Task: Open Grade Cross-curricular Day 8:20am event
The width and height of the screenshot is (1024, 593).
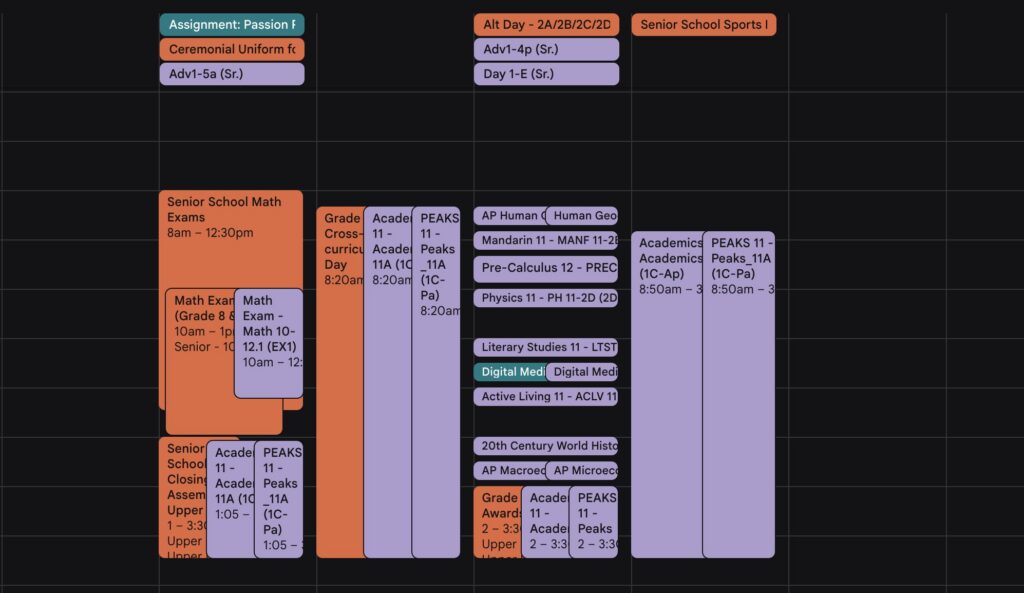Action: (x=340, y=382)
